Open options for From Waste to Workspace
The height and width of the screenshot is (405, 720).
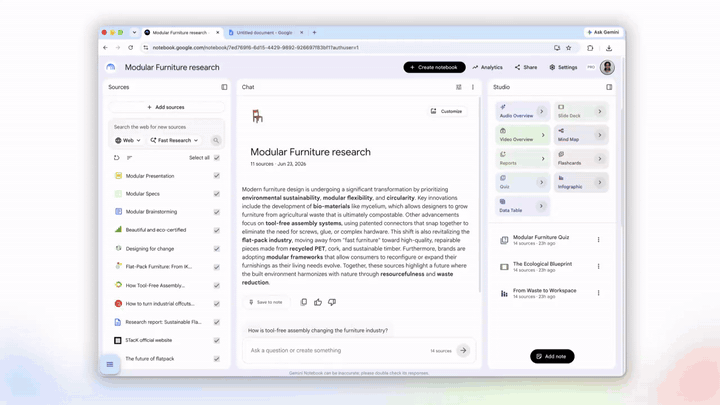coord(598,293)
